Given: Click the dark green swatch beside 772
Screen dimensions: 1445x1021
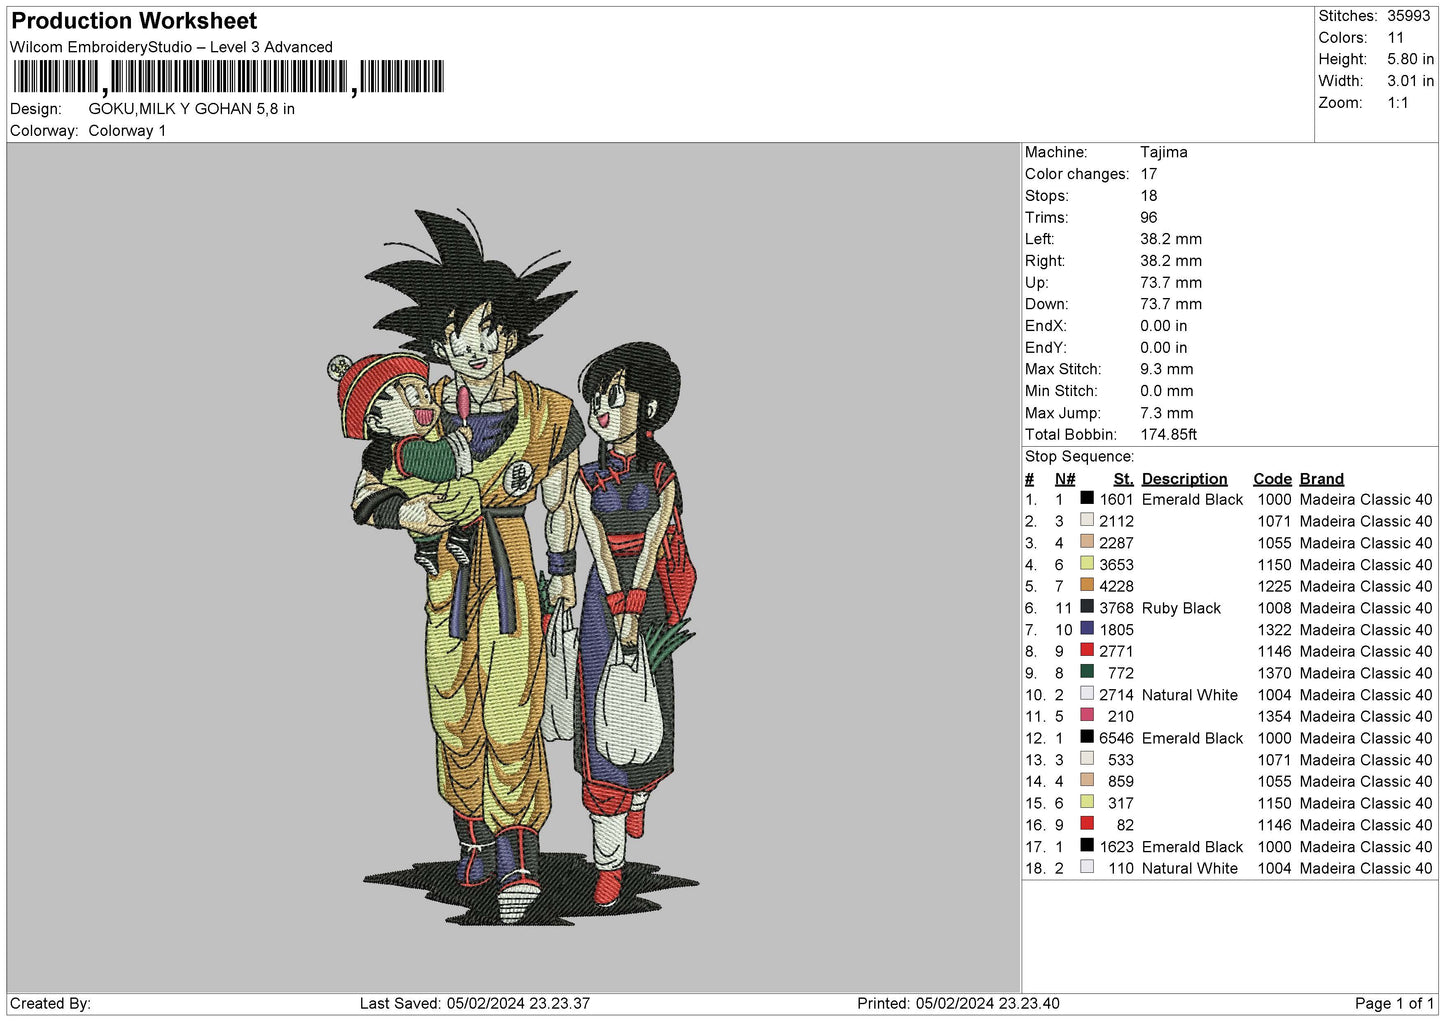Looking at the screenshot, I should coord(1087,672).
